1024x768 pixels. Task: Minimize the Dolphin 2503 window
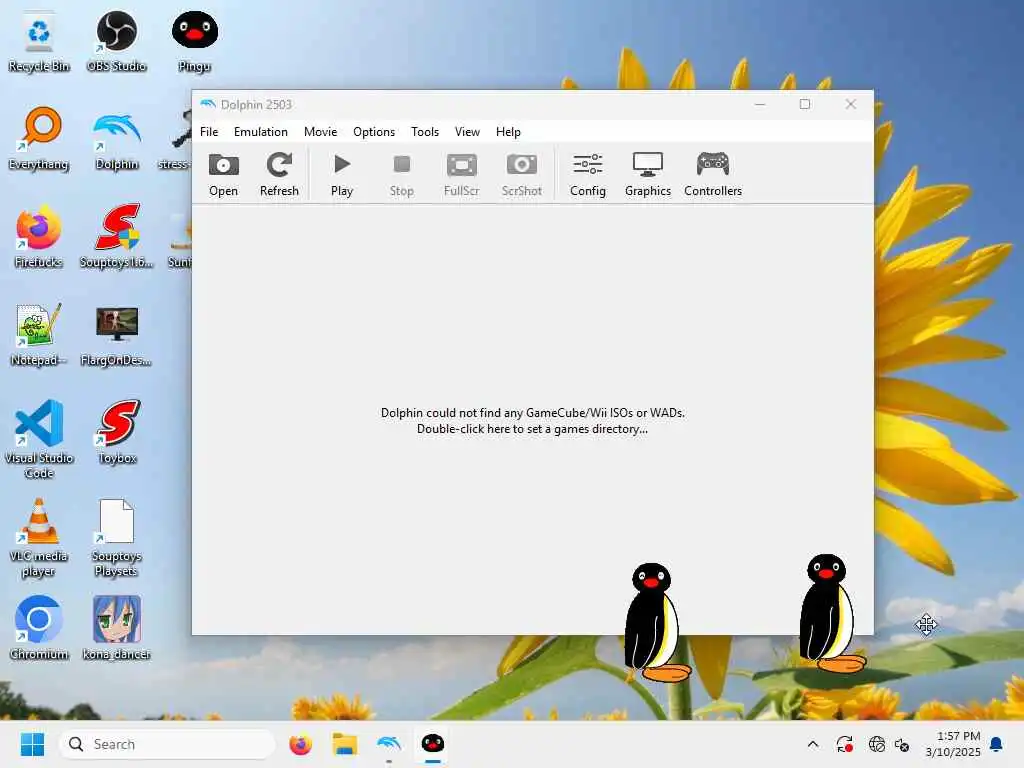760,104
